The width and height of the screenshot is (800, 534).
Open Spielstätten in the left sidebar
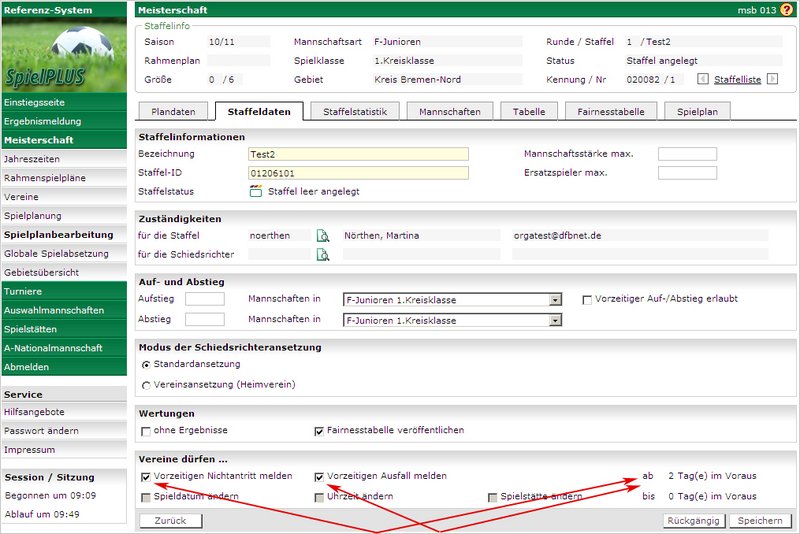31,329
